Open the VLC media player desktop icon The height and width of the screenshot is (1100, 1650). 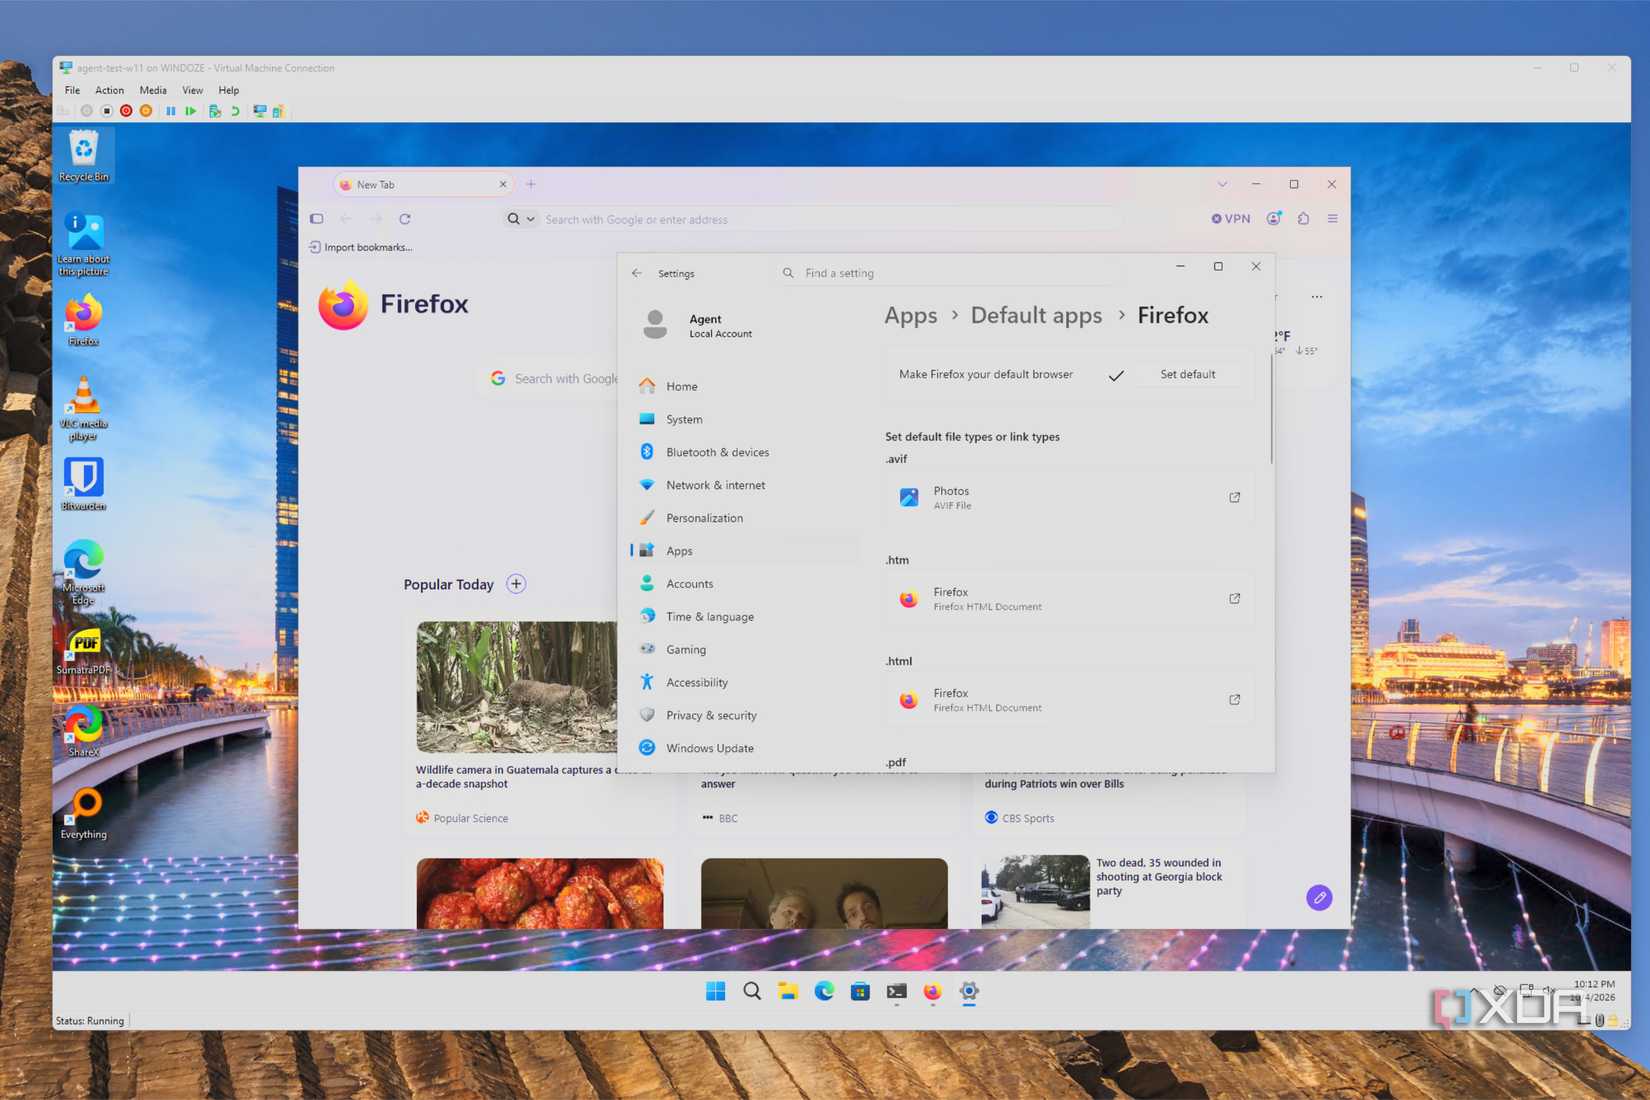point(83,407)
